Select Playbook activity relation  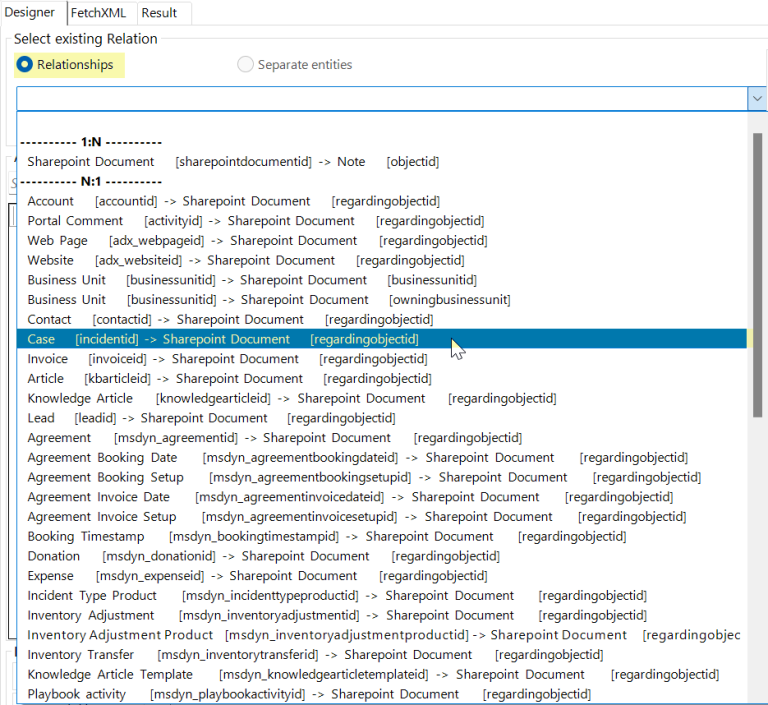(382, 694)
